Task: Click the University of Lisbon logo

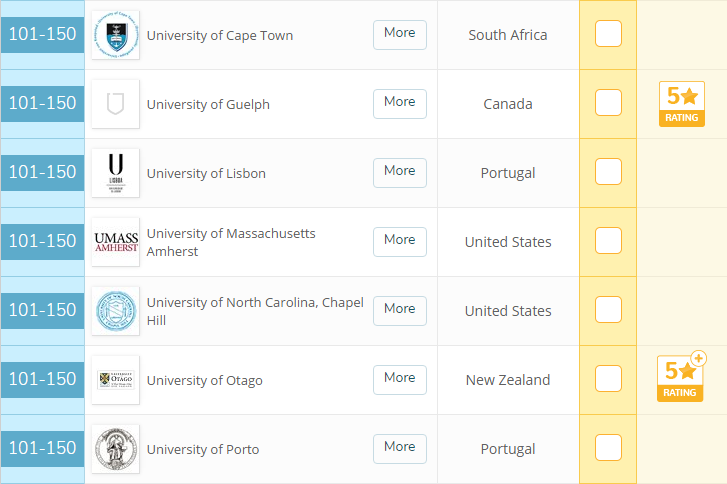Action: (x=115, y=173)
